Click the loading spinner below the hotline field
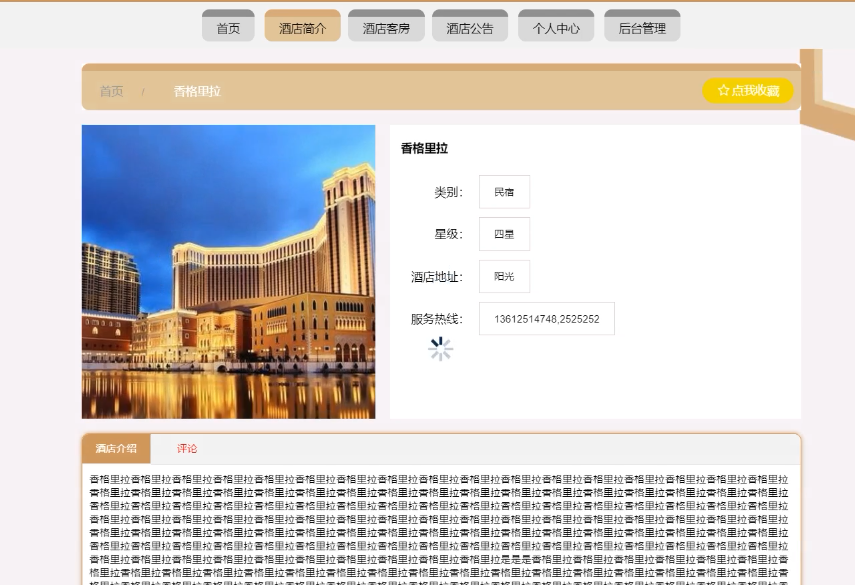 click(x=440, y=349)
